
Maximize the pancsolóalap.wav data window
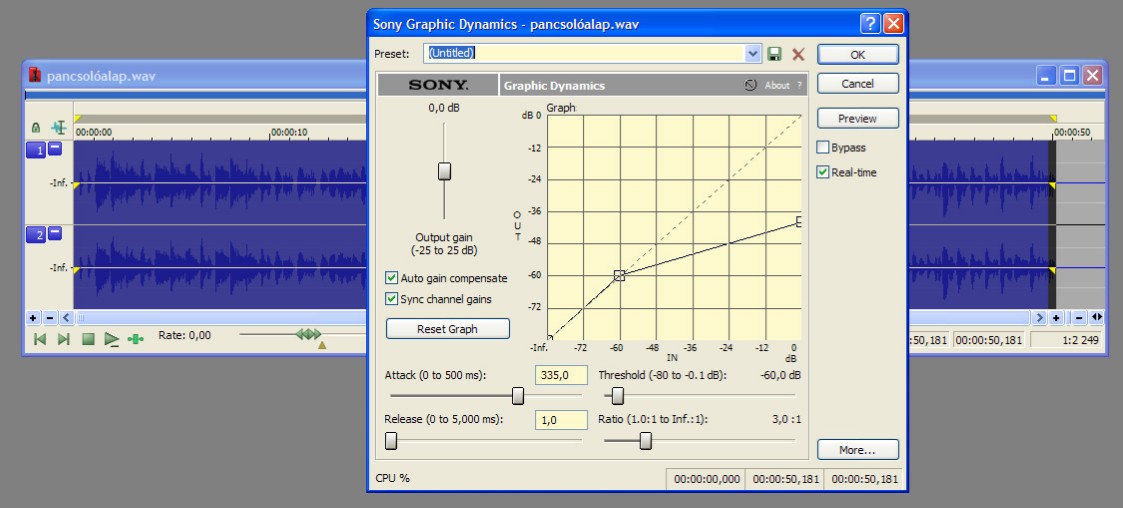click(1069, 75)
